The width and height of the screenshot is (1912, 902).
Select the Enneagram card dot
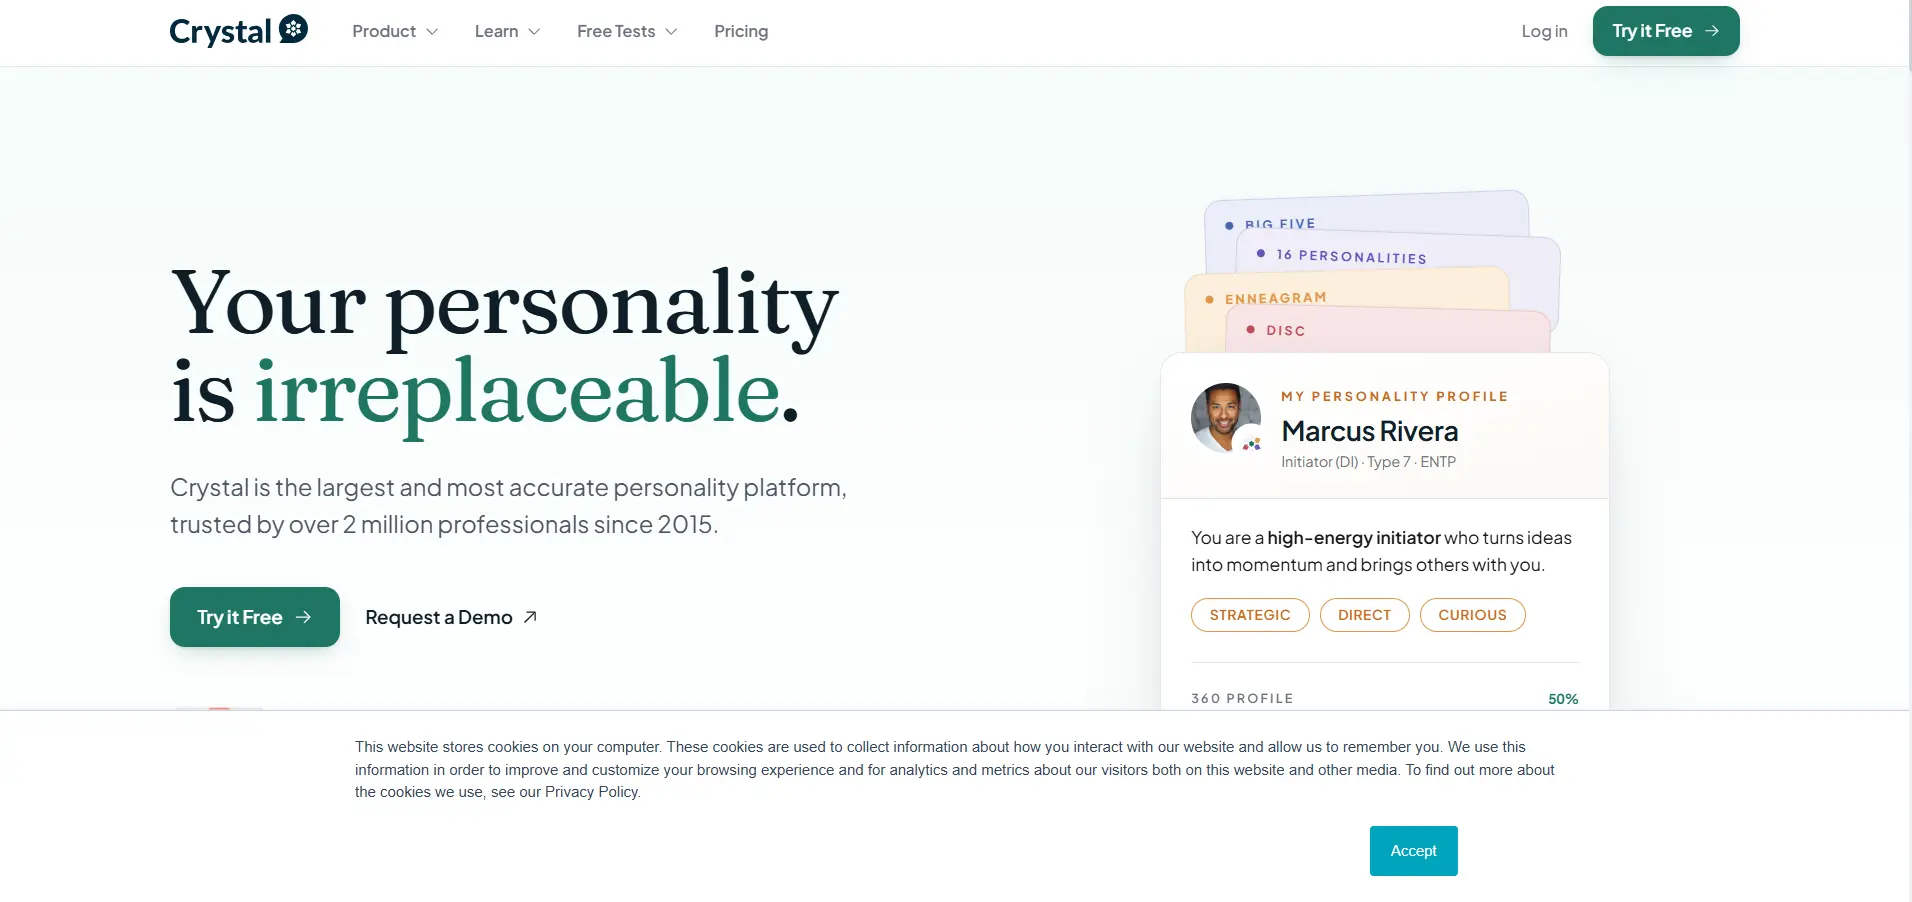1209,299
